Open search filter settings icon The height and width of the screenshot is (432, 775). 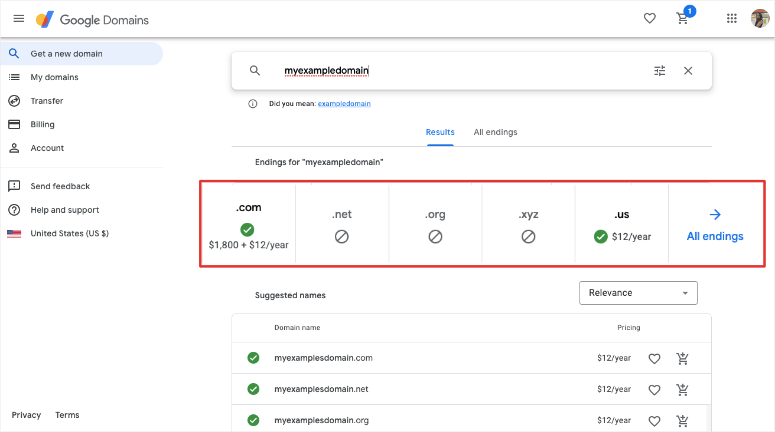pyautogui.click(x=659, y=71)
